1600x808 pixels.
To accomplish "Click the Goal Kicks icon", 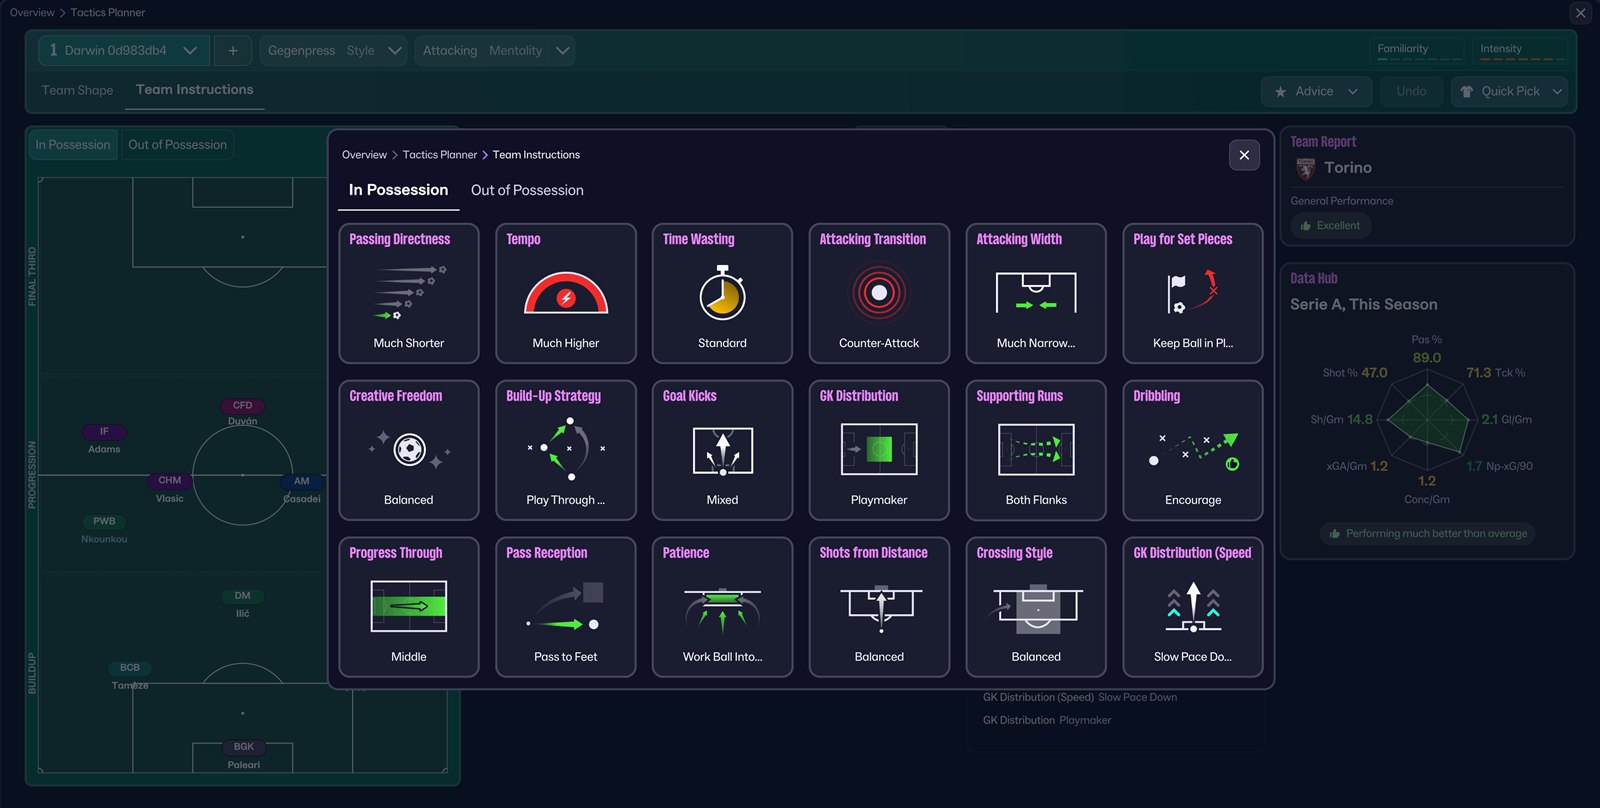I will click(x=722, y=450).
